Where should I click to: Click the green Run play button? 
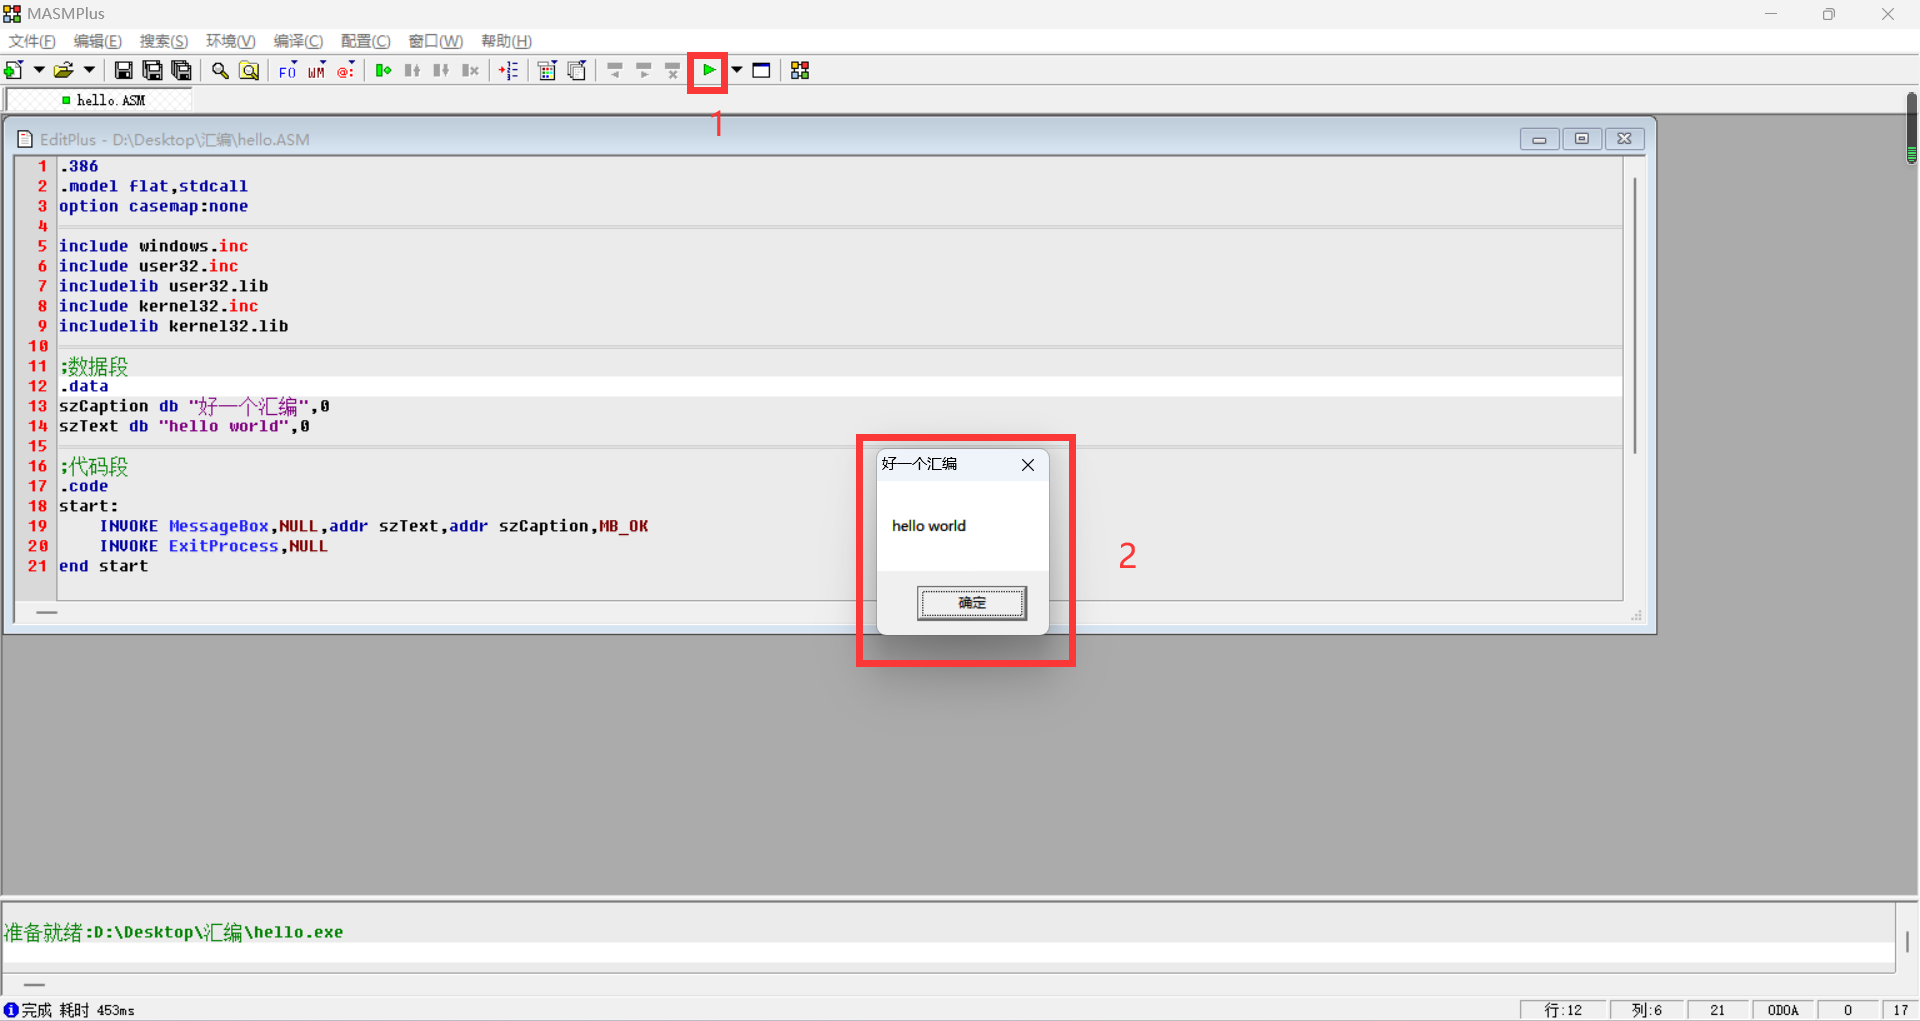tap(708, 70)
